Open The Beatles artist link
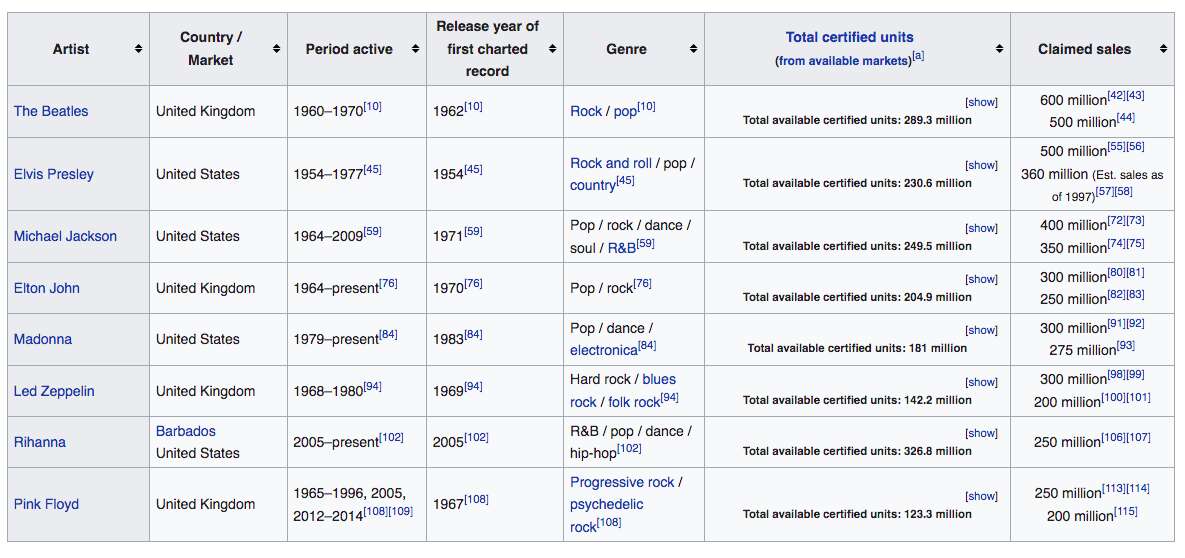The image size is (1185, 558). 51,111
